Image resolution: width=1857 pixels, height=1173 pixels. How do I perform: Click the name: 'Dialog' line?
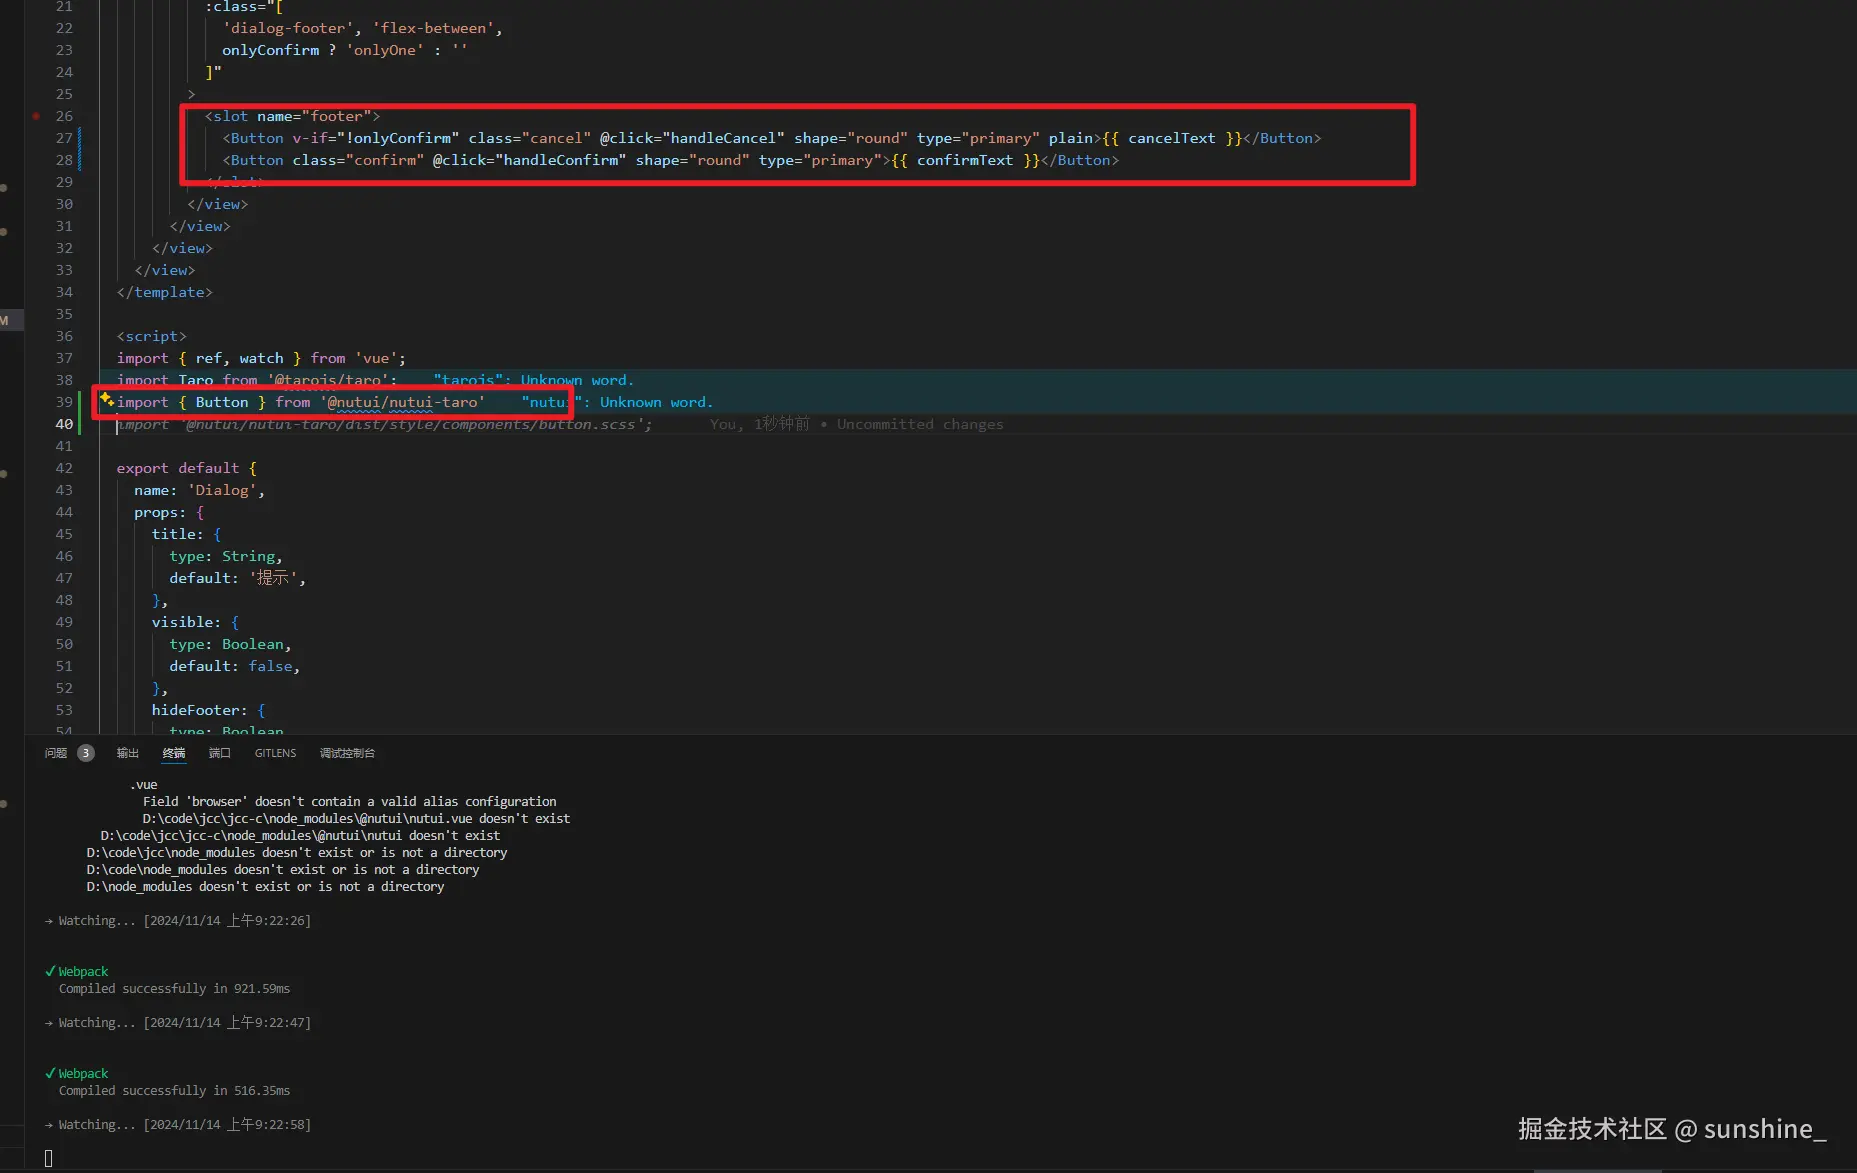[199, 490]
